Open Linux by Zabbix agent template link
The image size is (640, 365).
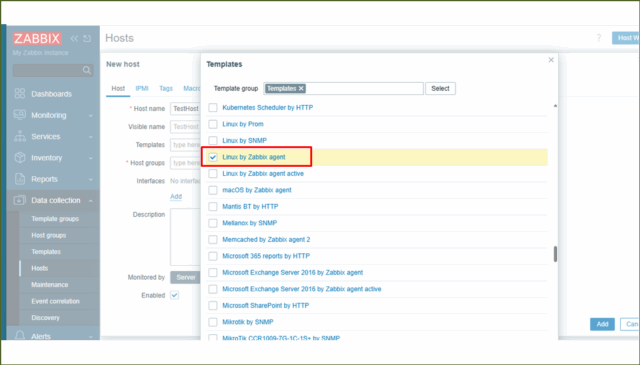tap(254, 157)
